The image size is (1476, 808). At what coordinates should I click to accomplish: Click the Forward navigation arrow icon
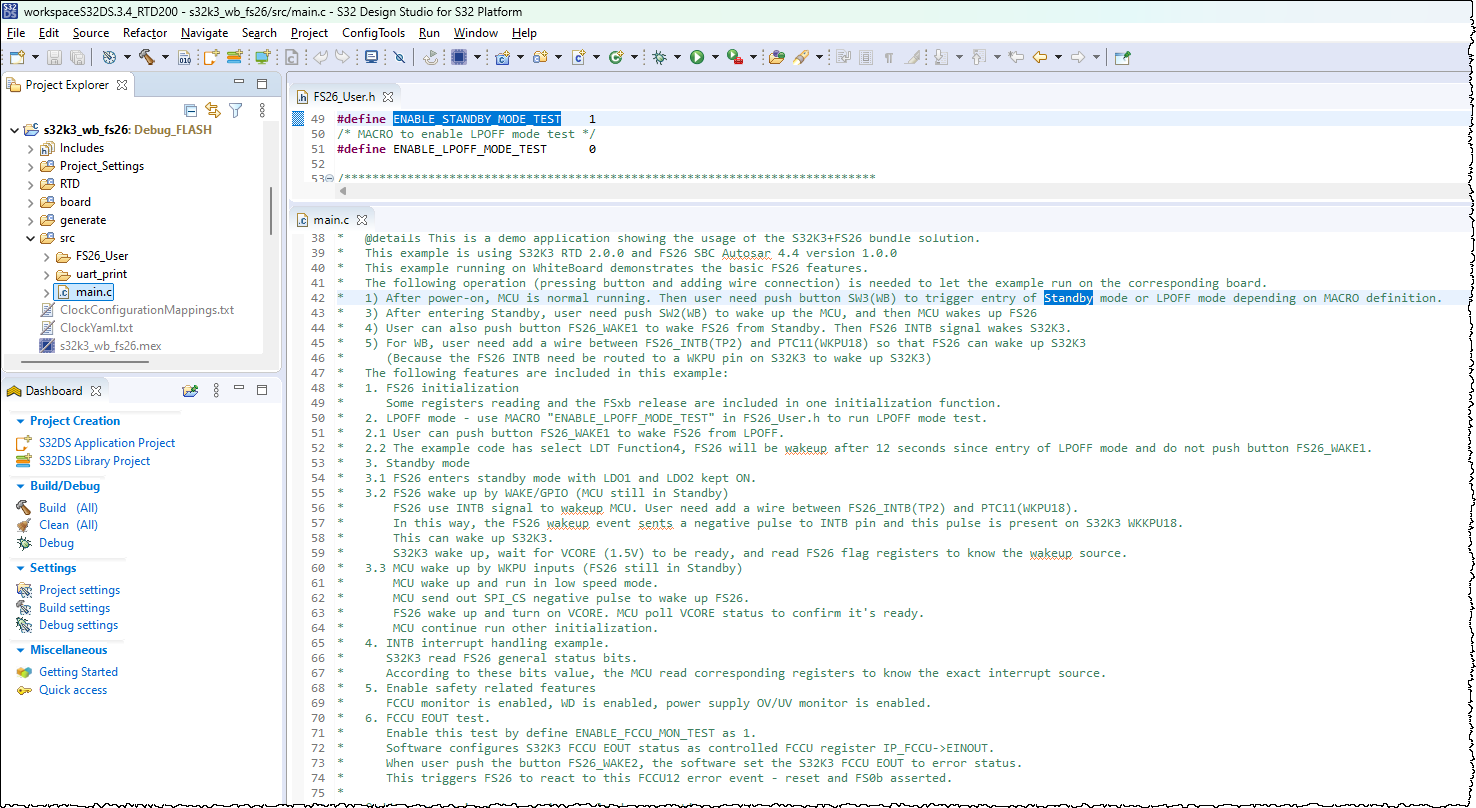[x=1078, y=57]
